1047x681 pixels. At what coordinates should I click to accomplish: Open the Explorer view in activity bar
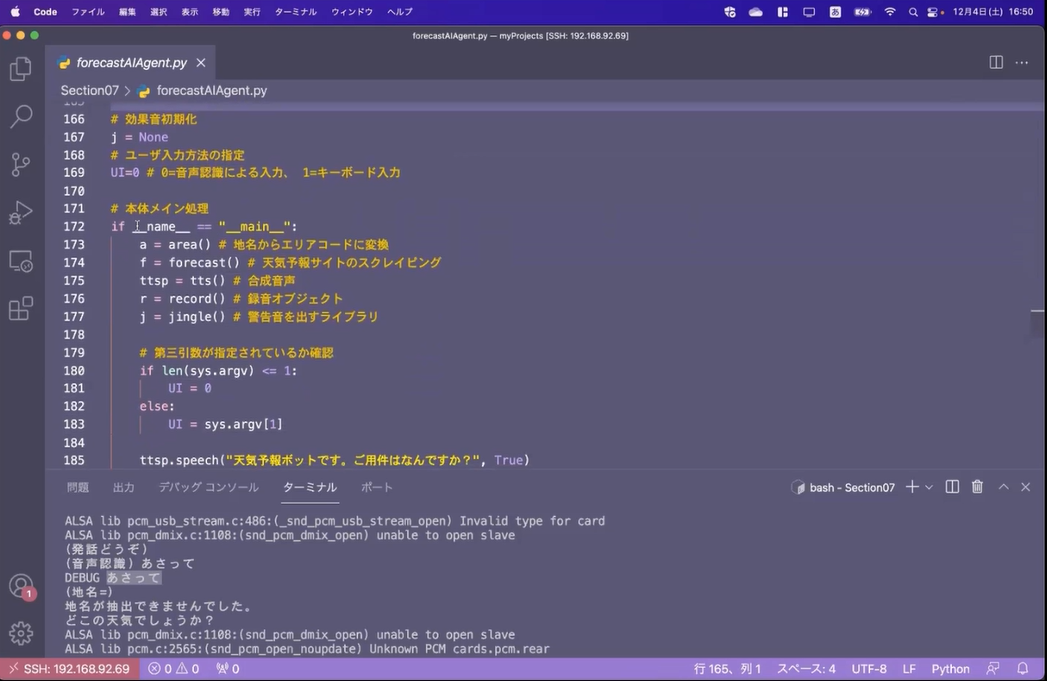[21, 69]
